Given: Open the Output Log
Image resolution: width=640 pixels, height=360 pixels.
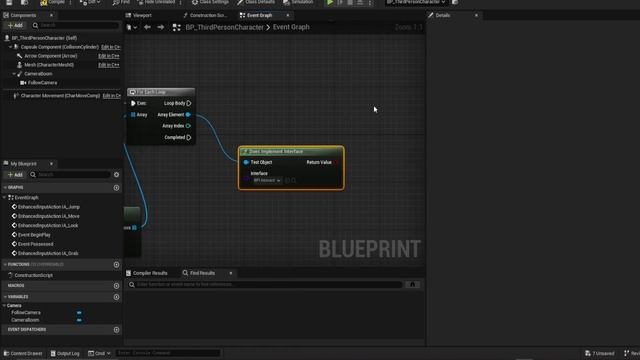Looking at the screenshot, I should click(65, 353).
